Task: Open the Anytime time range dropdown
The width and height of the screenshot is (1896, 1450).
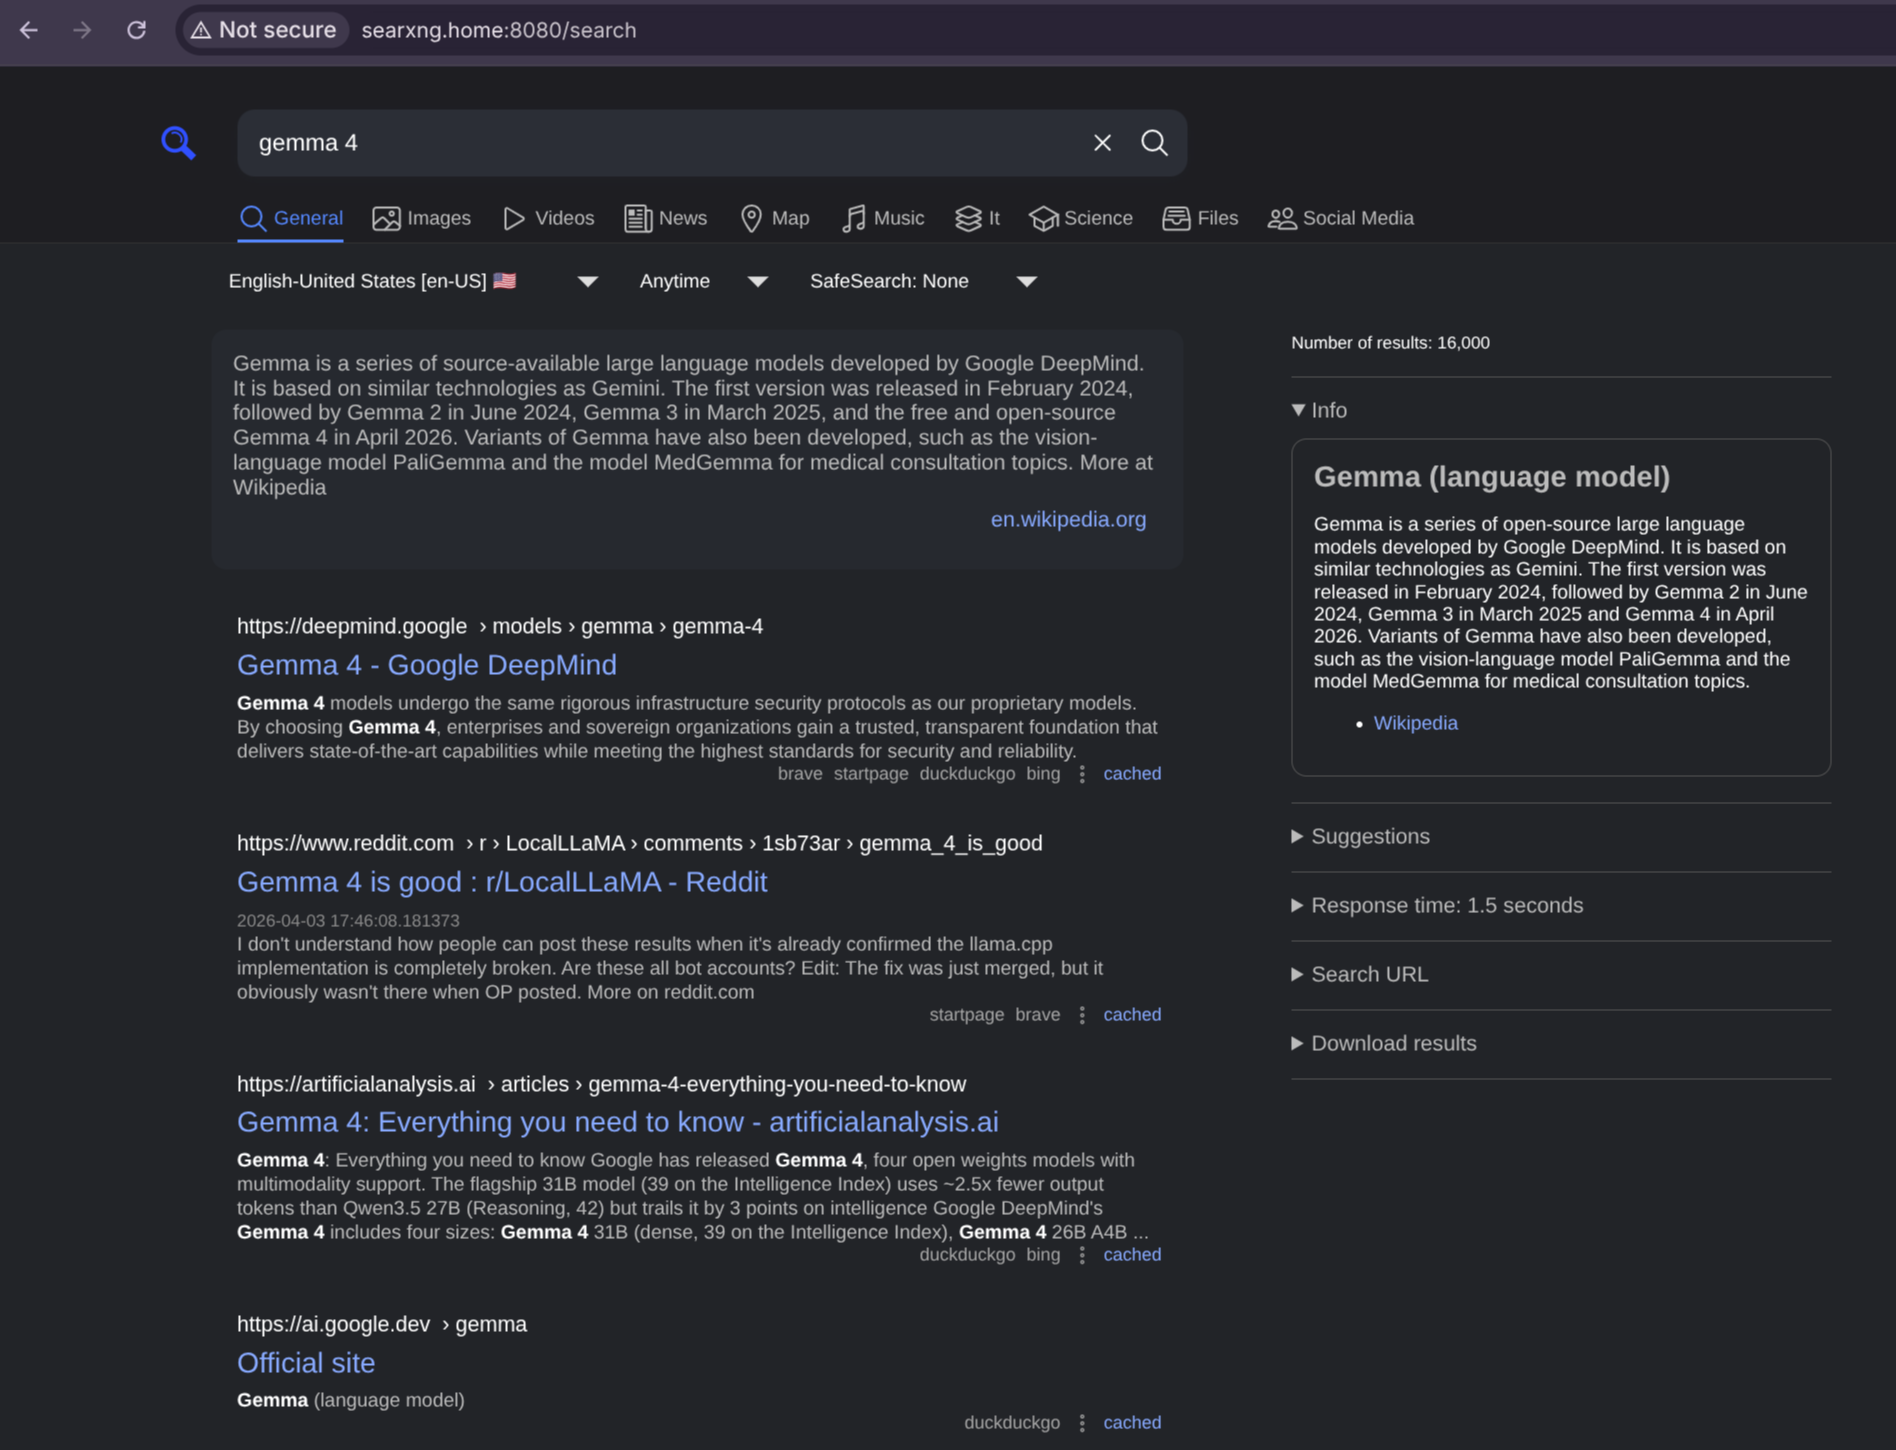Action: [x=703, y=281]
